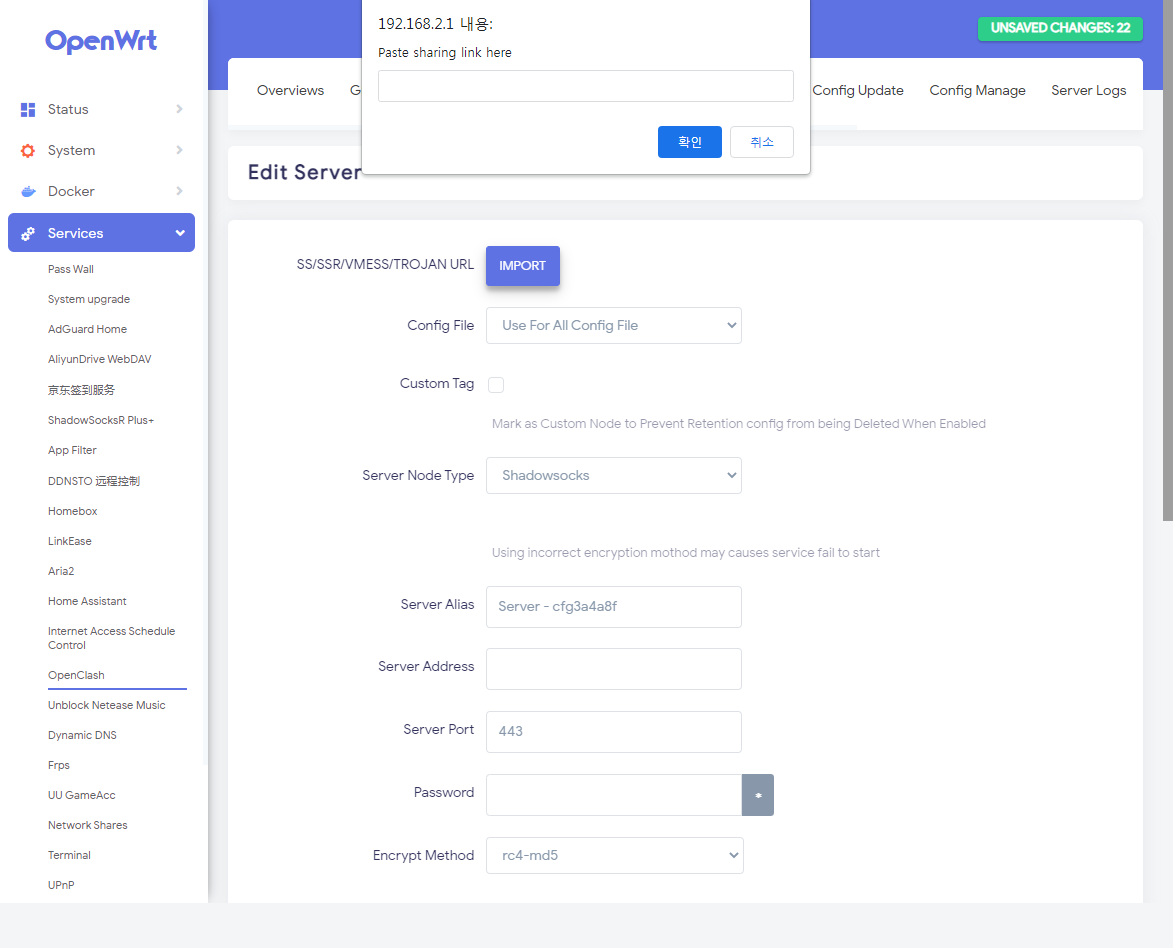Open the Dynamic DNS page
Image resolution: width=1173 pixels, height=948 pixels.
coord(82,735)
